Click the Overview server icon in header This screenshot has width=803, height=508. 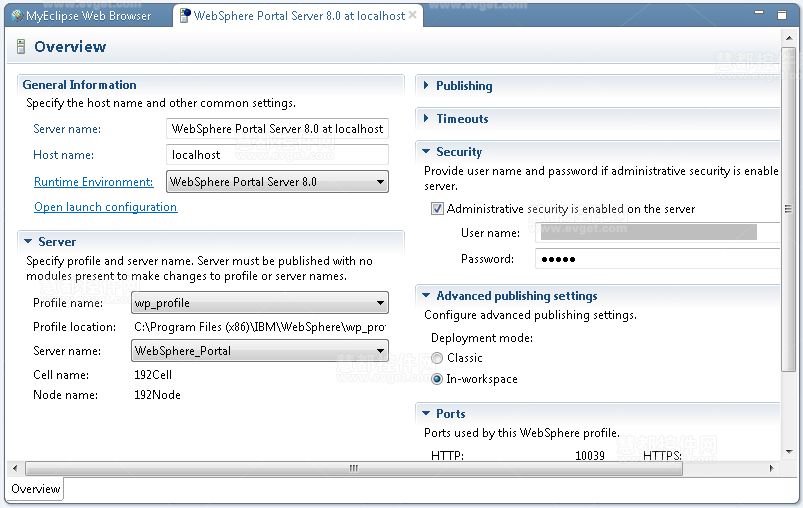tap(20, 47)
